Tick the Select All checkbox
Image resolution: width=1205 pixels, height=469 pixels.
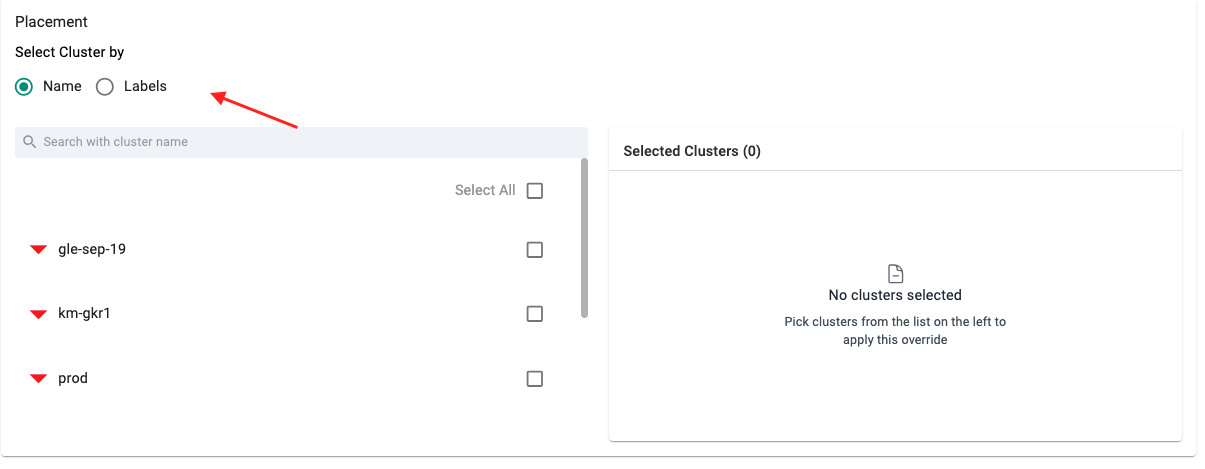[x=535, y=191]
